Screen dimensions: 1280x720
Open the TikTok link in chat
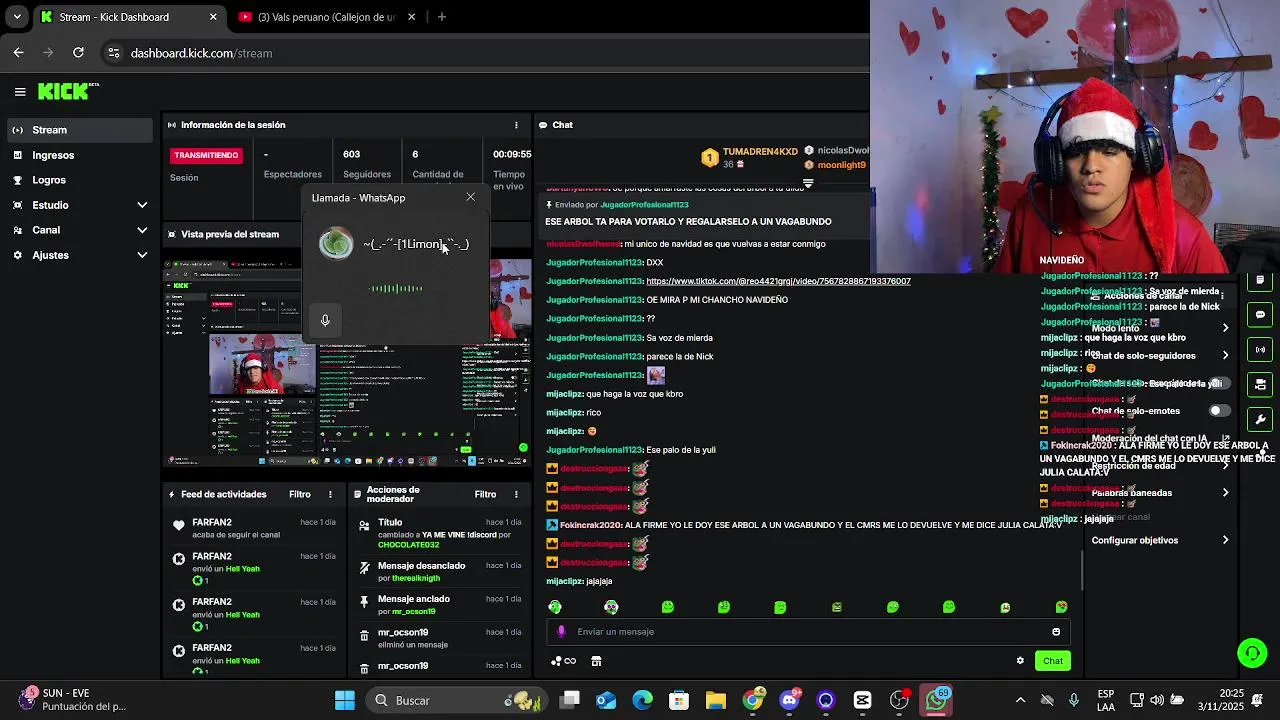[778, 281]
